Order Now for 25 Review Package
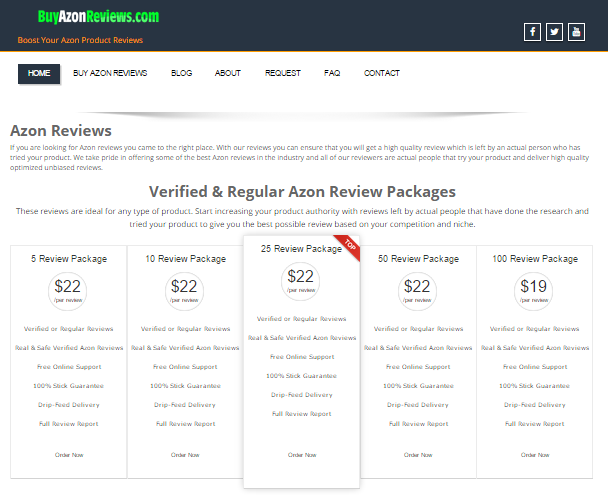This screenshot has width=608, height=496. tap(302, 455)
